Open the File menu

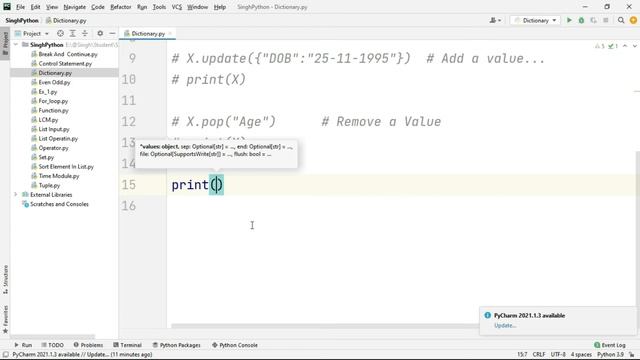(x=20, y=7)
